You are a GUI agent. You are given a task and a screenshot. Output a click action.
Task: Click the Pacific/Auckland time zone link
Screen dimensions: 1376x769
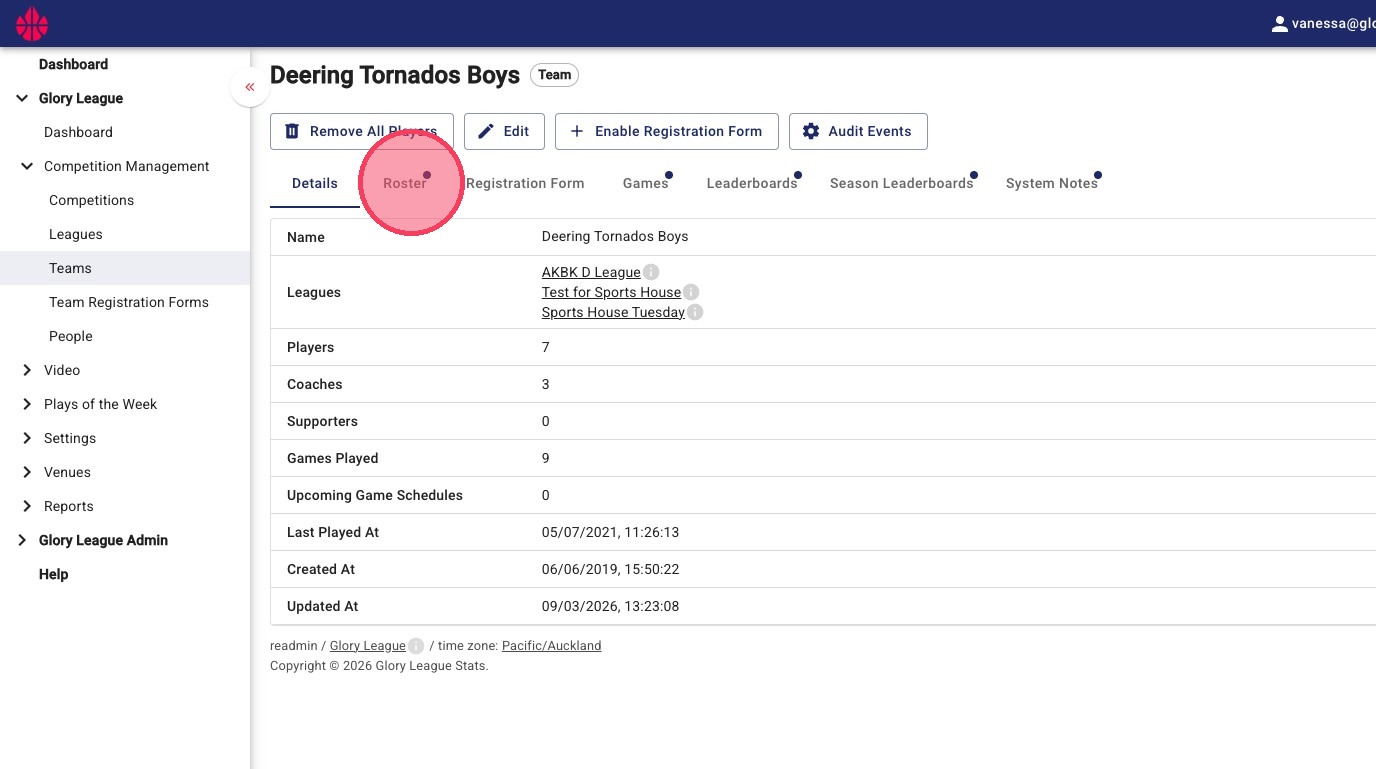point(552,646)
